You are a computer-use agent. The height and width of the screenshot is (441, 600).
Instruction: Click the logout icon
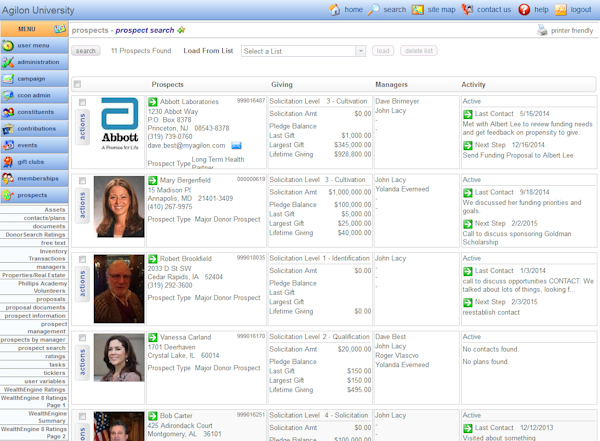coord(561,10)
